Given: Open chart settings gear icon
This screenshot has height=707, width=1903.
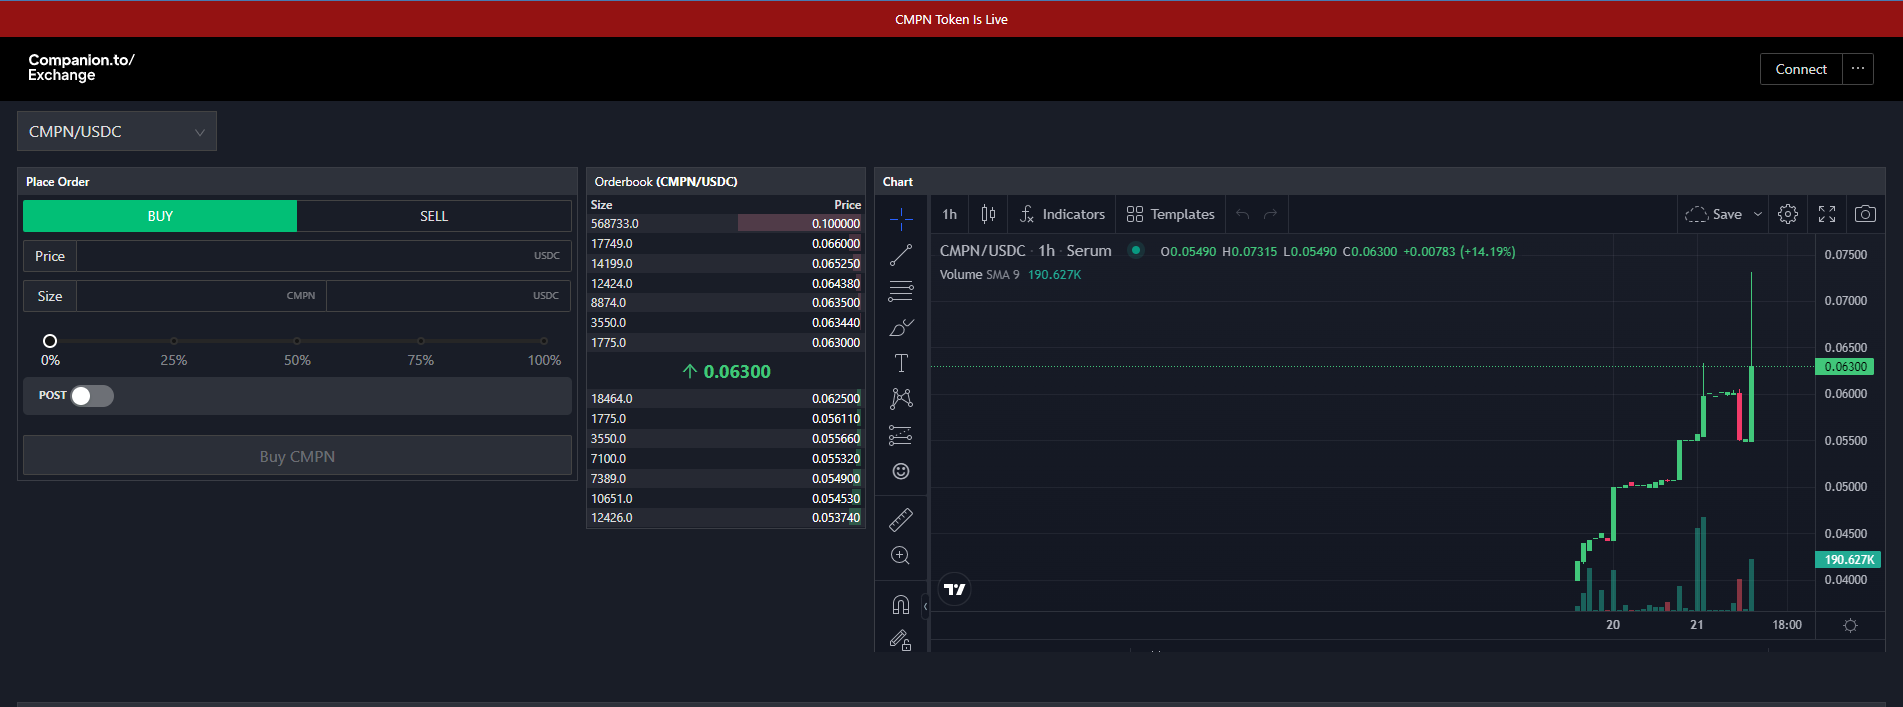Looking at the screenshot, I should tap(1788, 214).
